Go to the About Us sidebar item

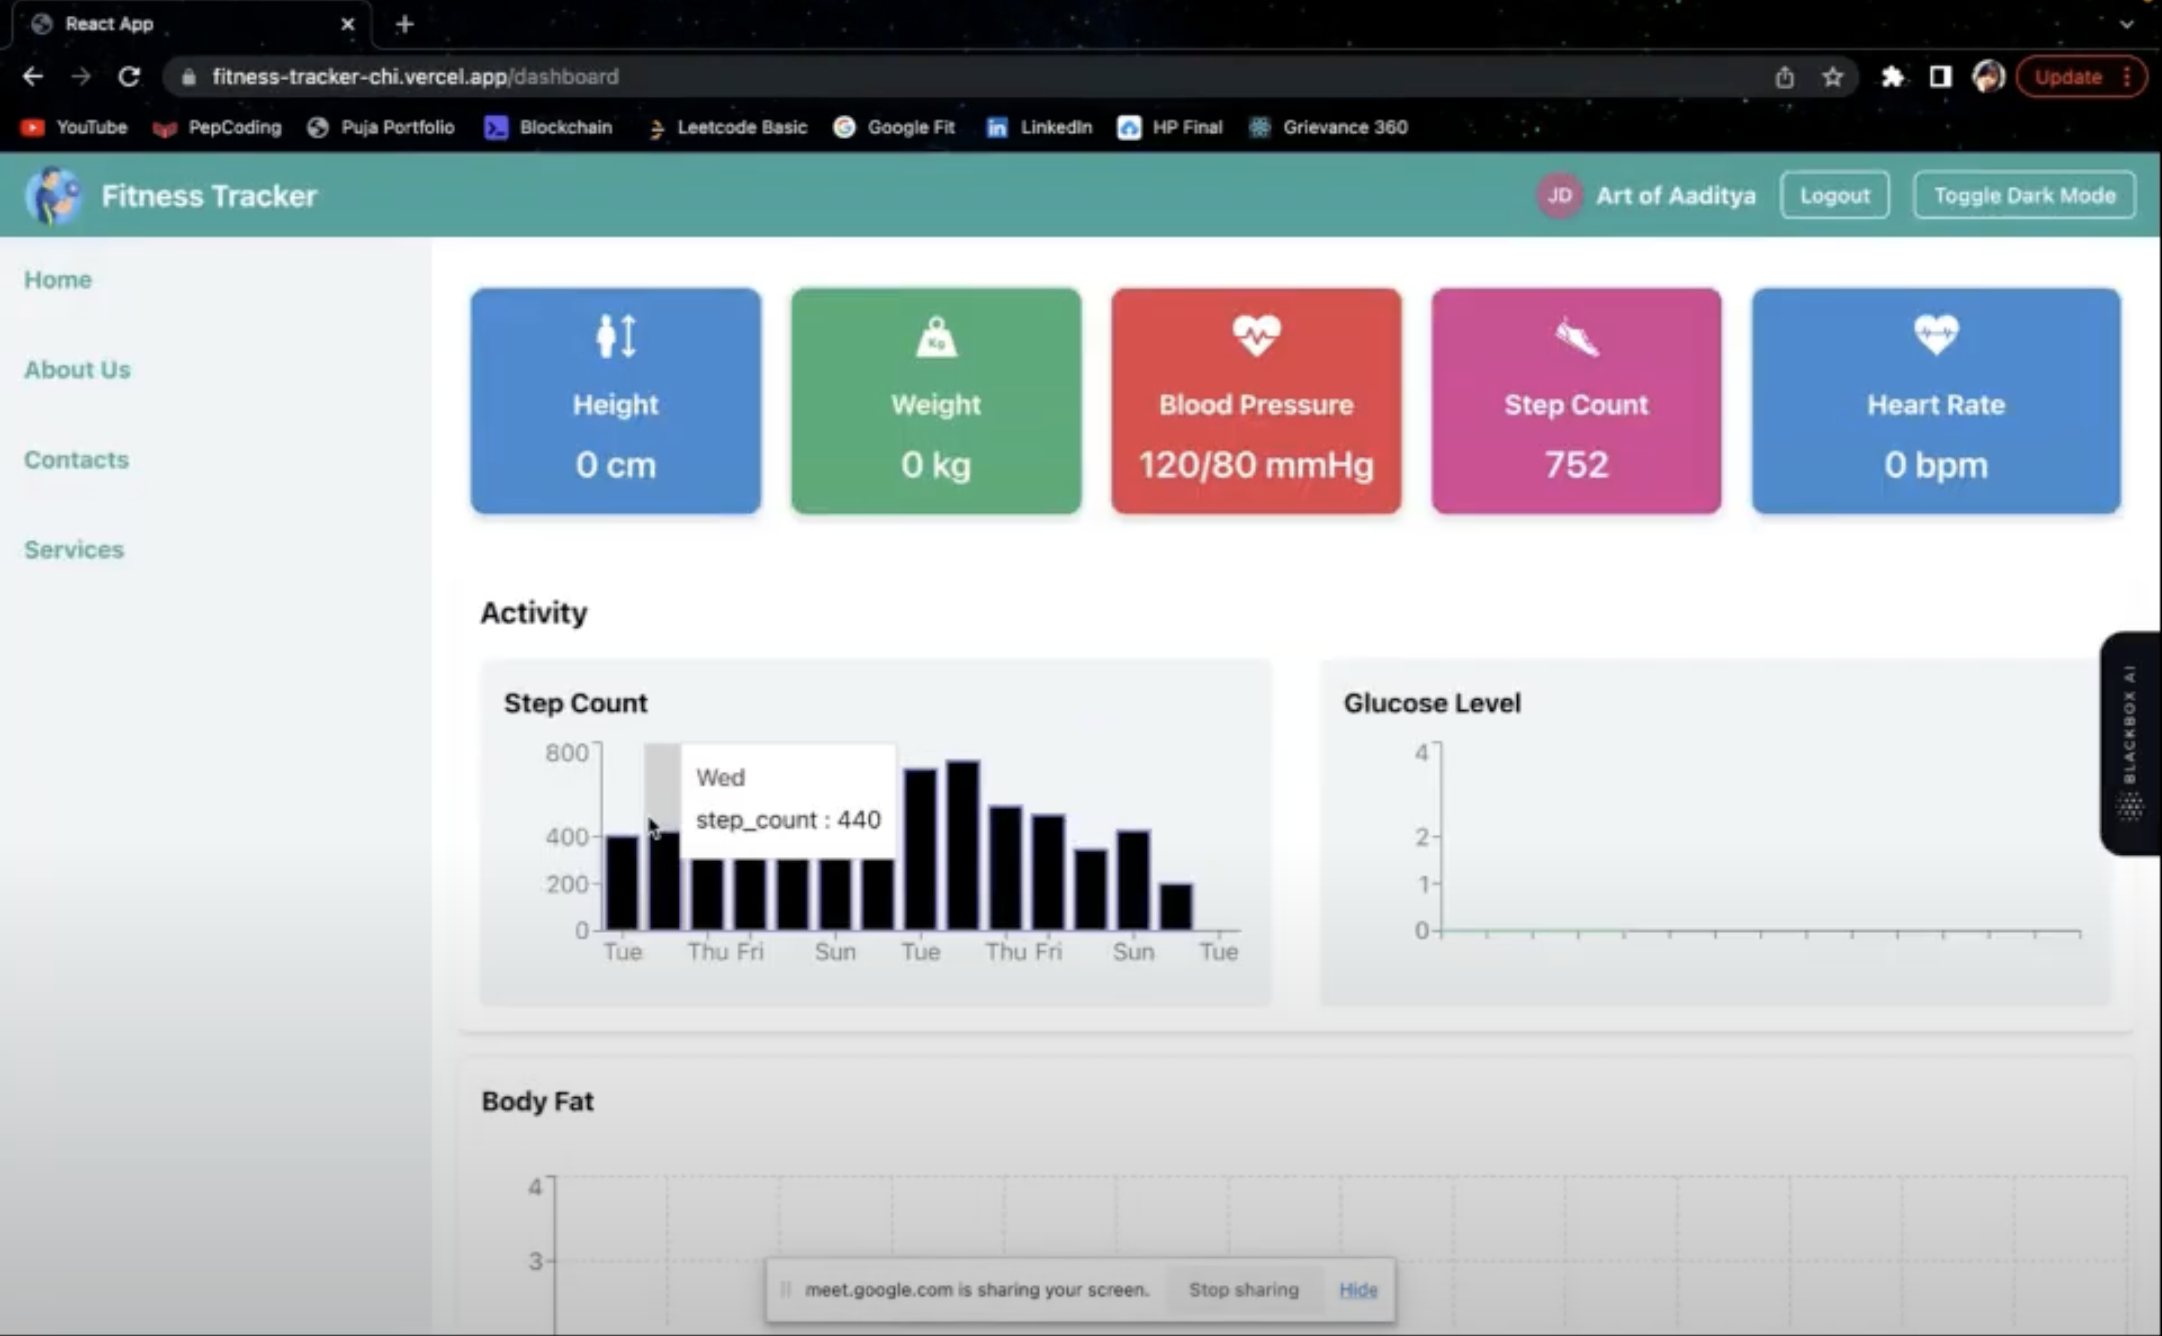coord(77,370)
